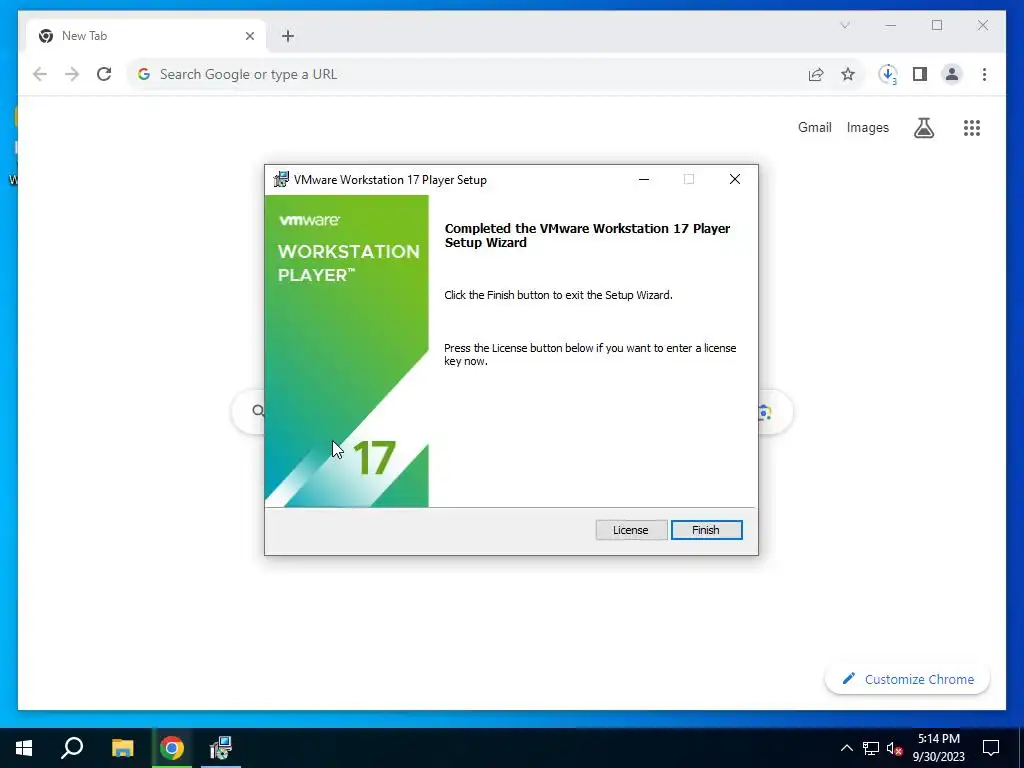Show hidden system tray icons
Image resolution: width=1024 pixels, height=768 pixels.
tap(846, 748)
